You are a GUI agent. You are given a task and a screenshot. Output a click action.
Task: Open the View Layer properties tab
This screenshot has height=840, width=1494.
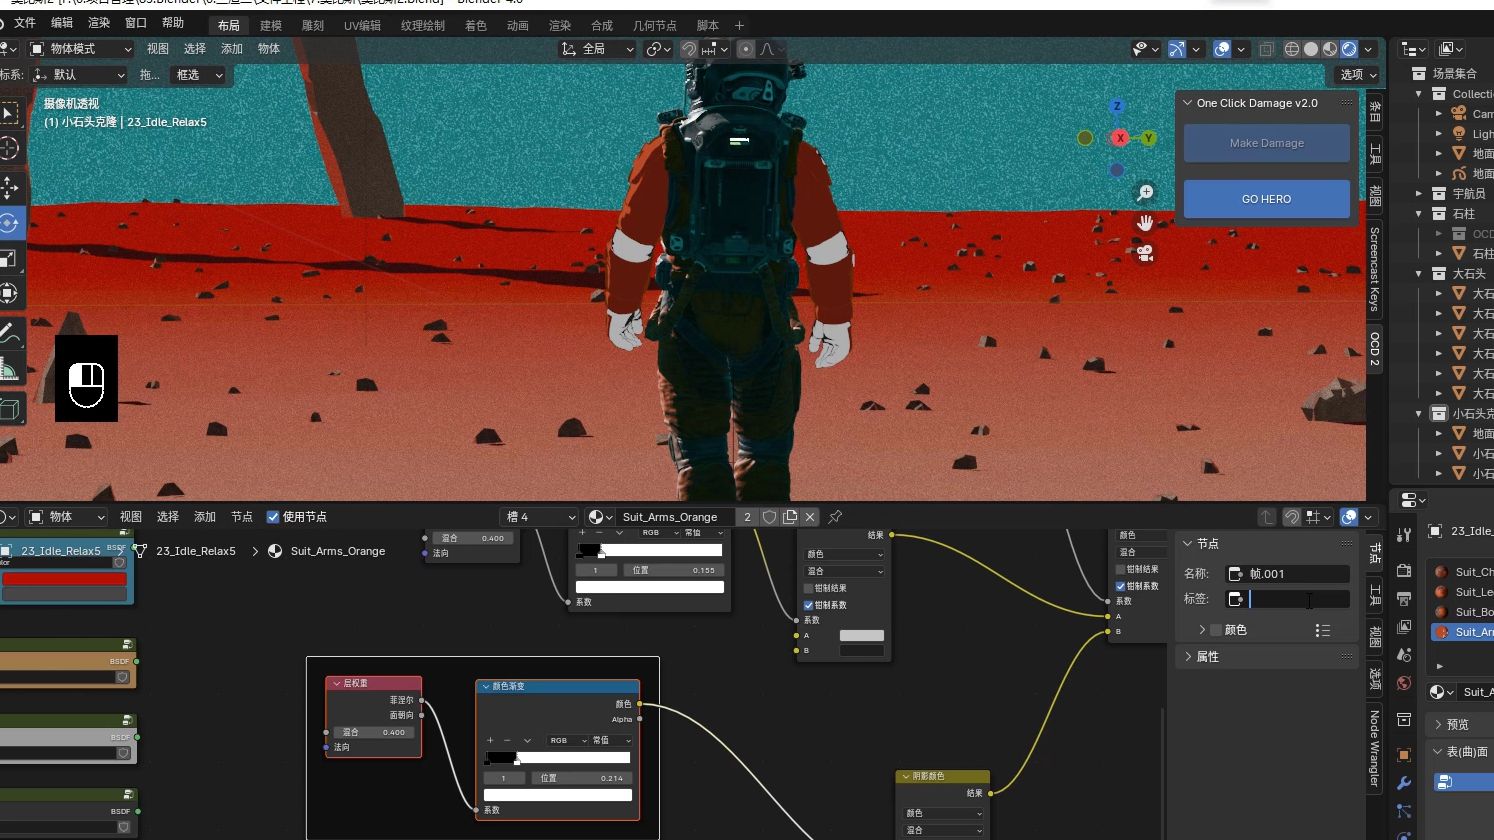coord(1404,627)
